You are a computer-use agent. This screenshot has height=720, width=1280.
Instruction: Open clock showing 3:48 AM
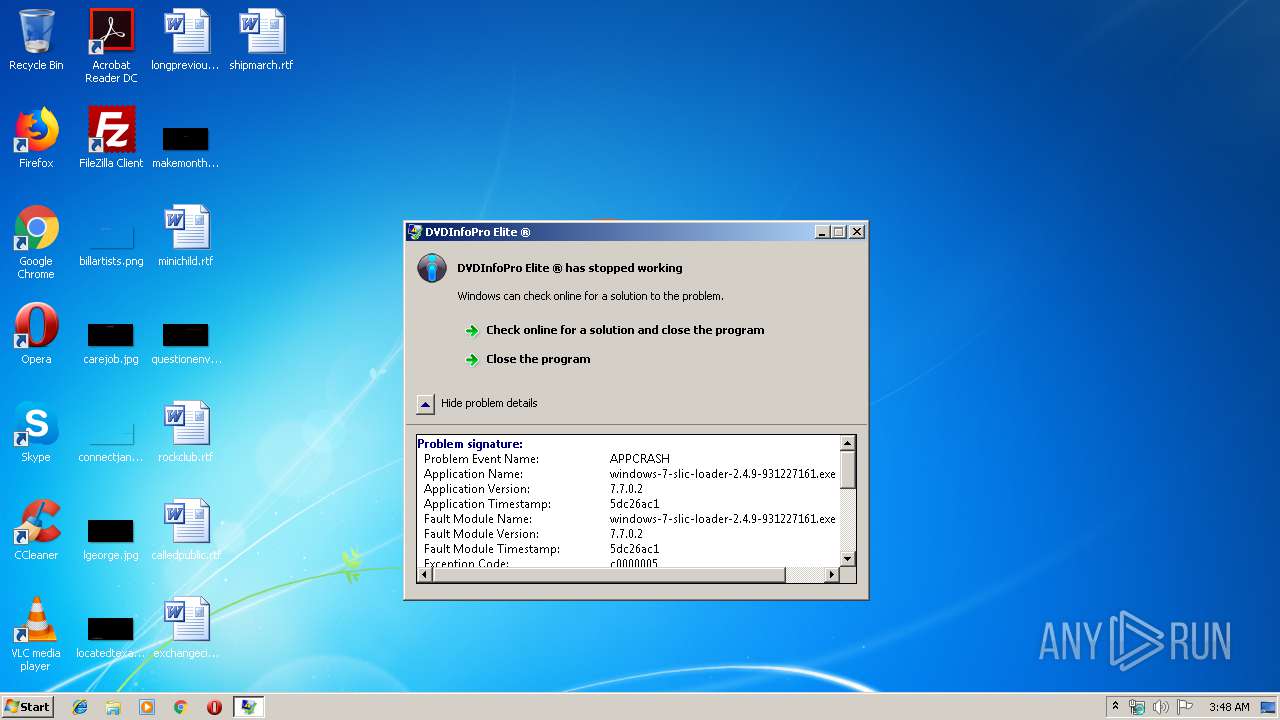[x=1229, y=707]
